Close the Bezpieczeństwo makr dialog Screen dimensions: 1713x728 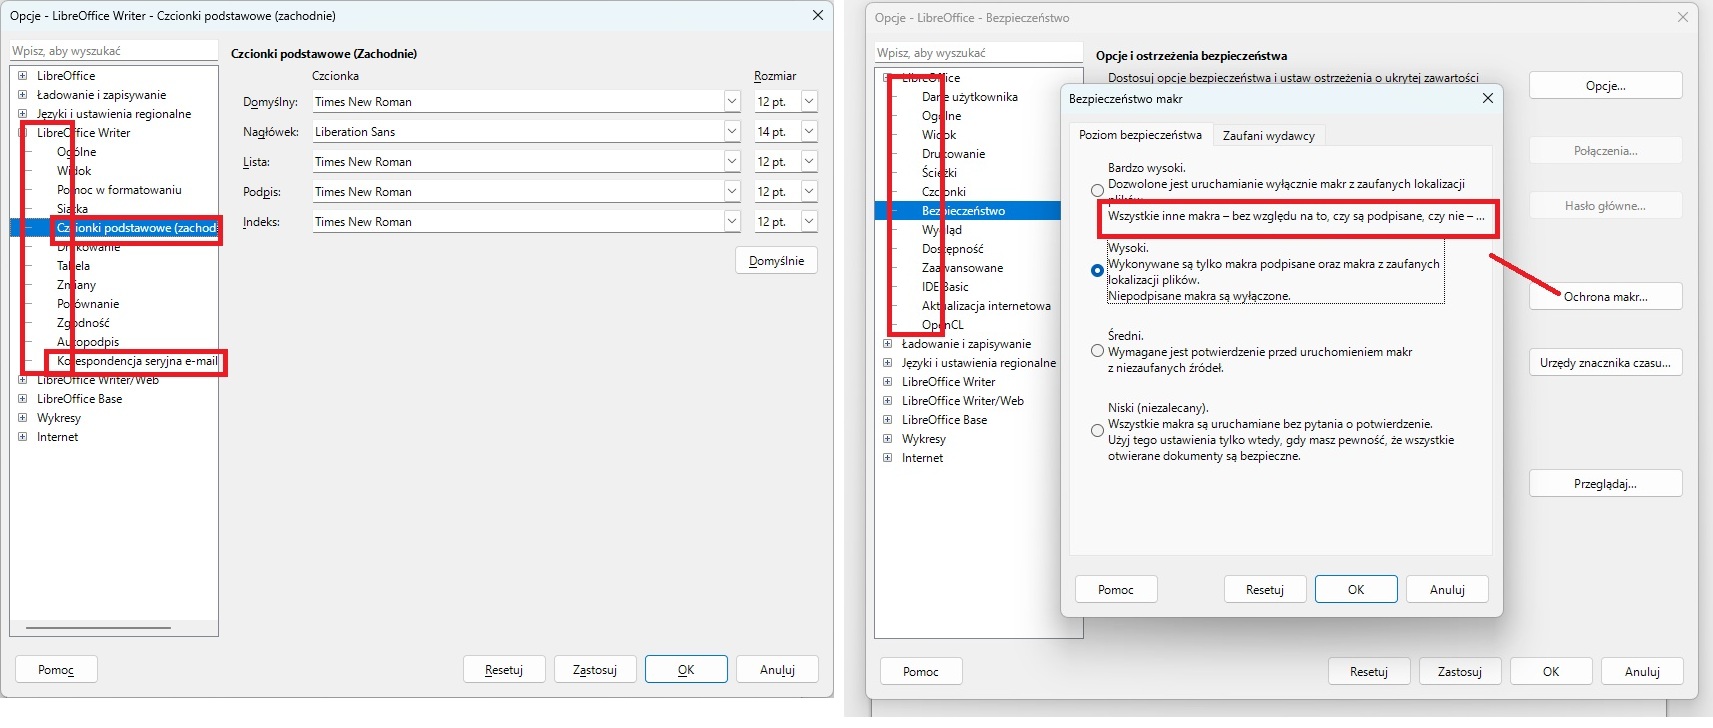(x=1487, y=98)
